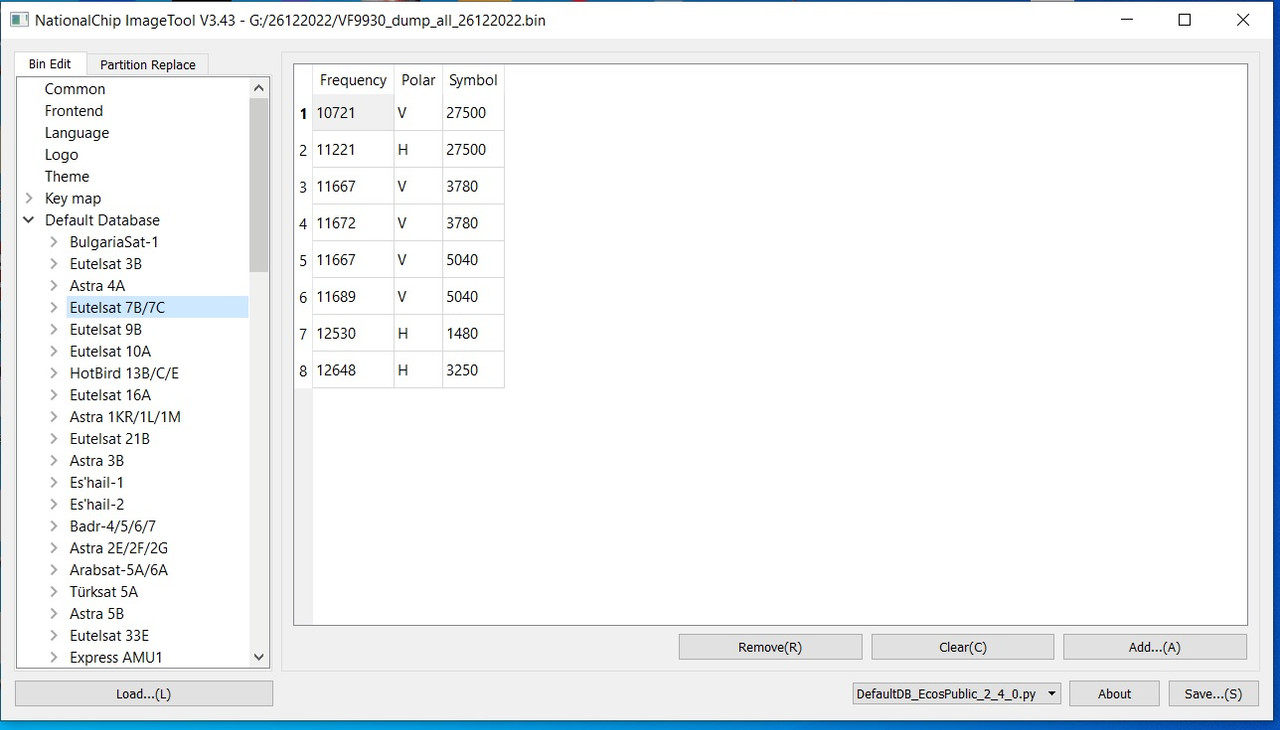Click the tree scrollbar down arrow
1280x730 pixels.
[x=259, y=657]
